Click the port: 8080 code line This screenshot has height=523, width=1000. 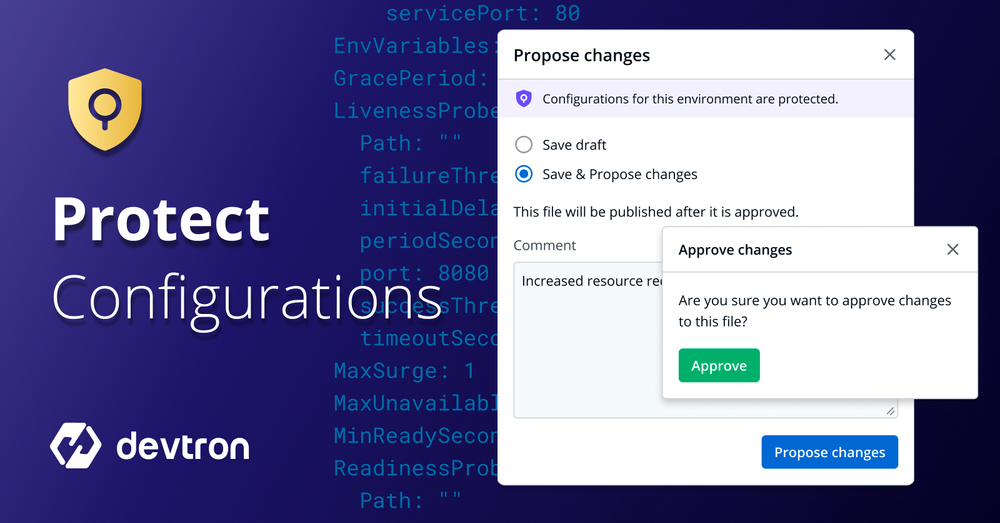tap(424, 273)
